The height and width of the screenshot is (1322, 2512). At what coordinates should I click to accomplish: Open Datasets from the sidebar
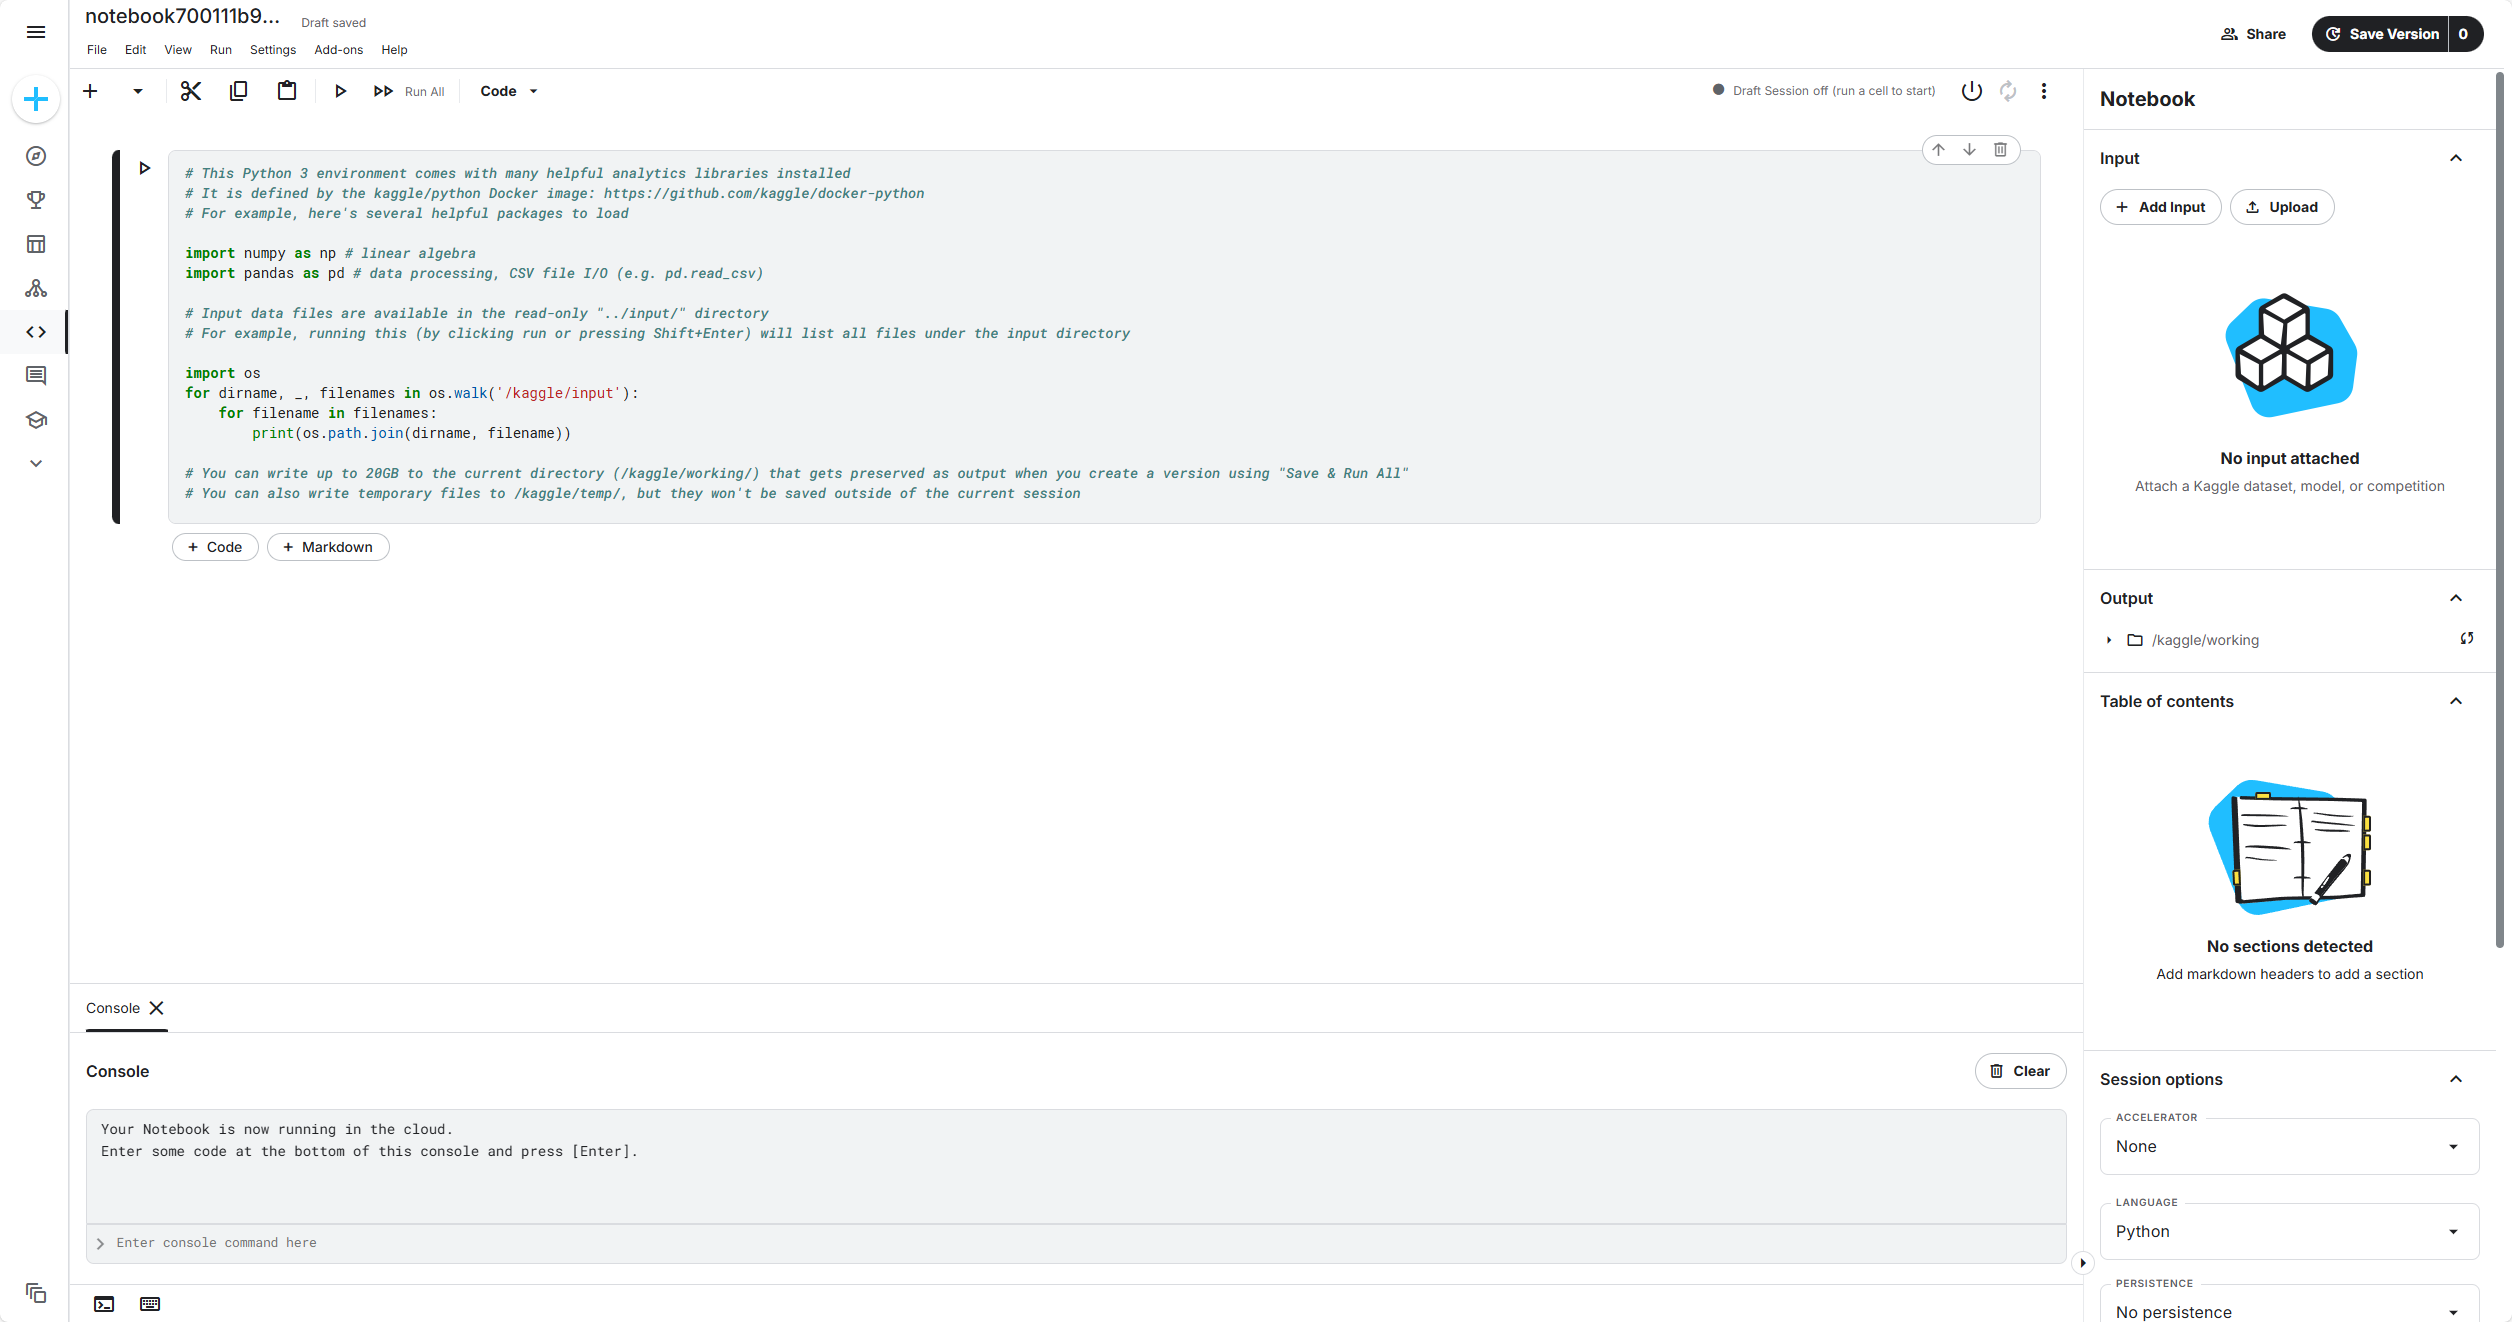[x=35, y=243]
